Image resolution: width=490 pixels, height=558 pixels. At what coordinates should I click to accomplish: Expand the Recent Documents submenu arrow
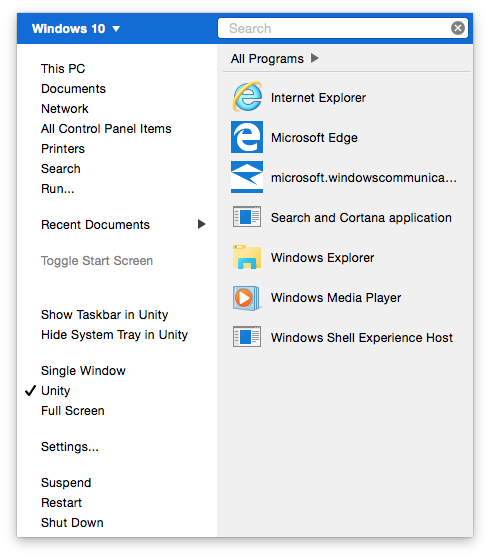[202, 224]
